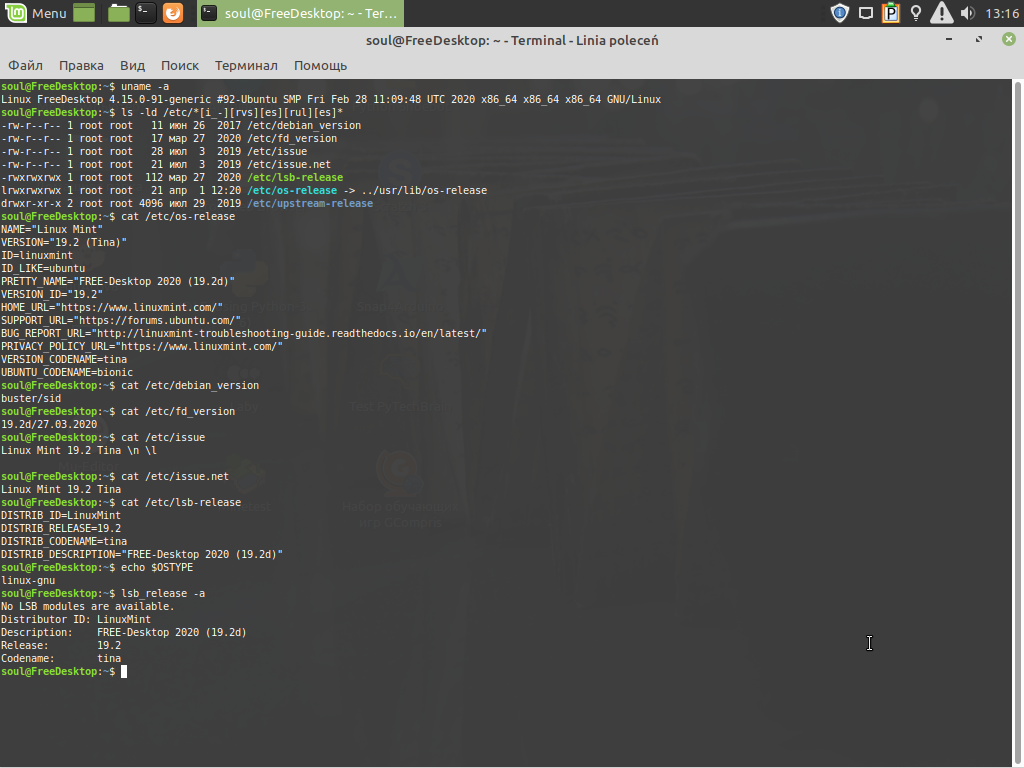Click the text cursor at the last prompt
Image resolution: width=1024 pixels, height=768 pixels.
pyautogui.click(x=124, y=671)
